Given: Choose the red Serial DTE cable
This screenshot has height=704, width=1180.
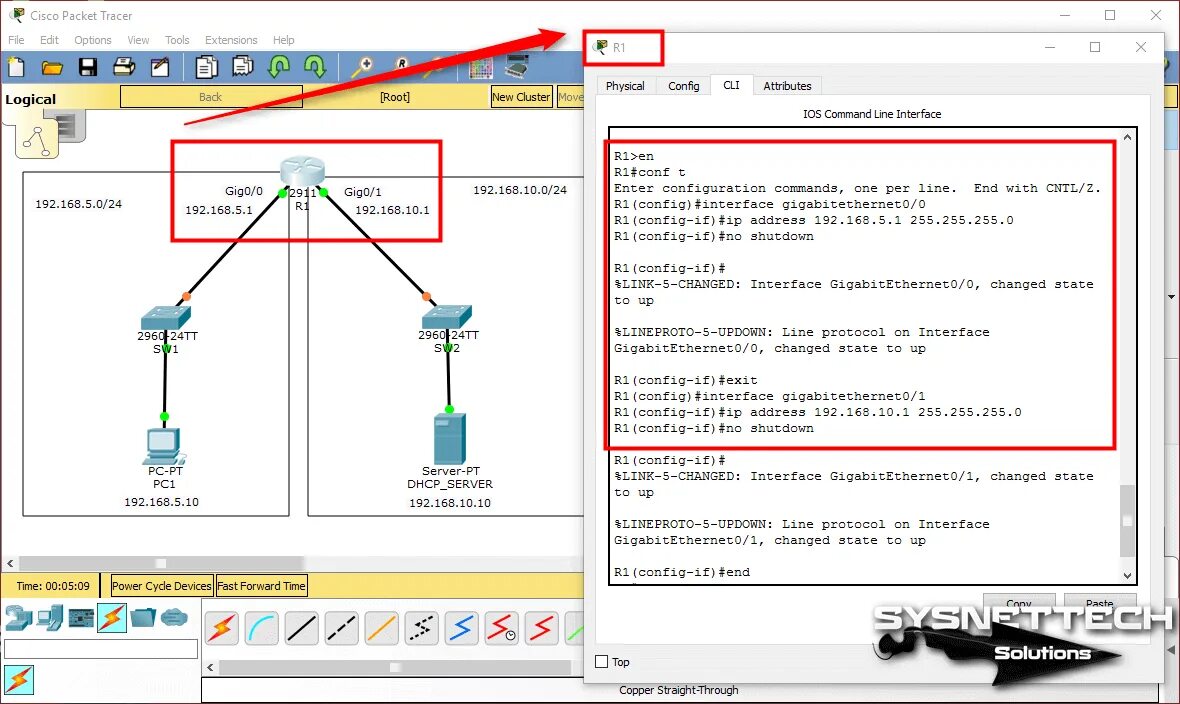Looking at the screenshot, I should coord(541,628).
